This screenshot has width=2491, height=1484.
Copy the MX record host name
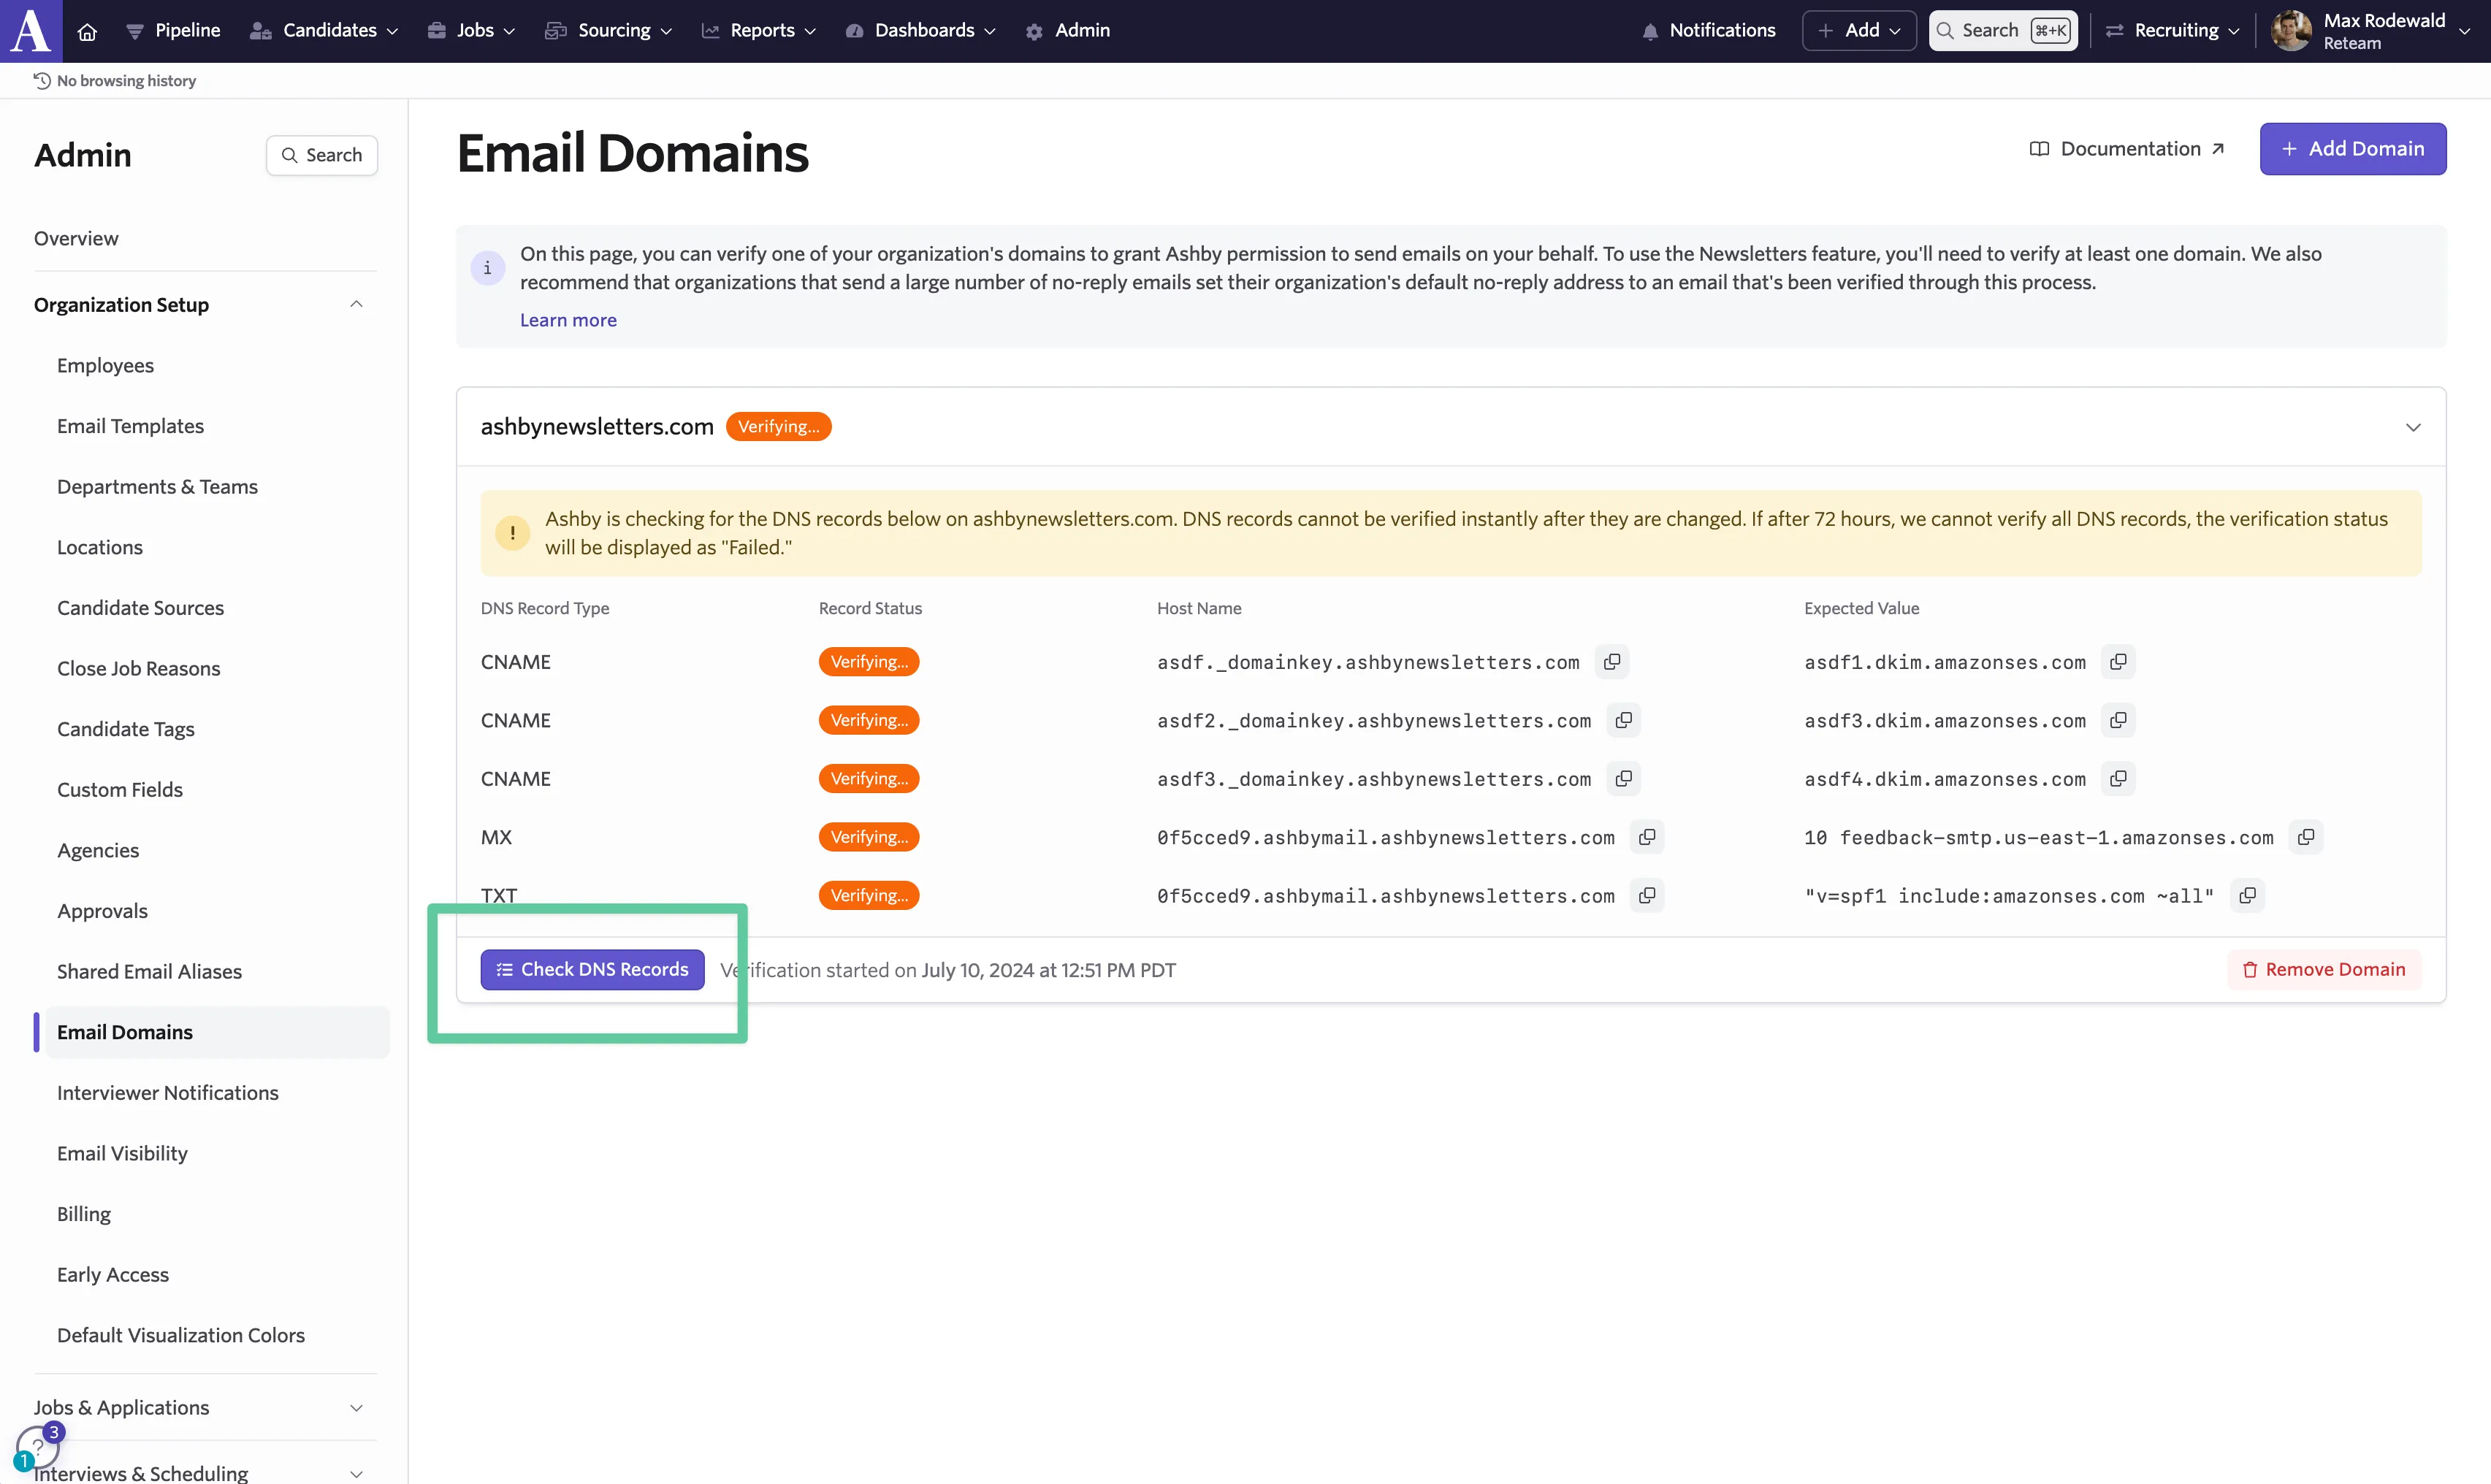click(1647, 837)
